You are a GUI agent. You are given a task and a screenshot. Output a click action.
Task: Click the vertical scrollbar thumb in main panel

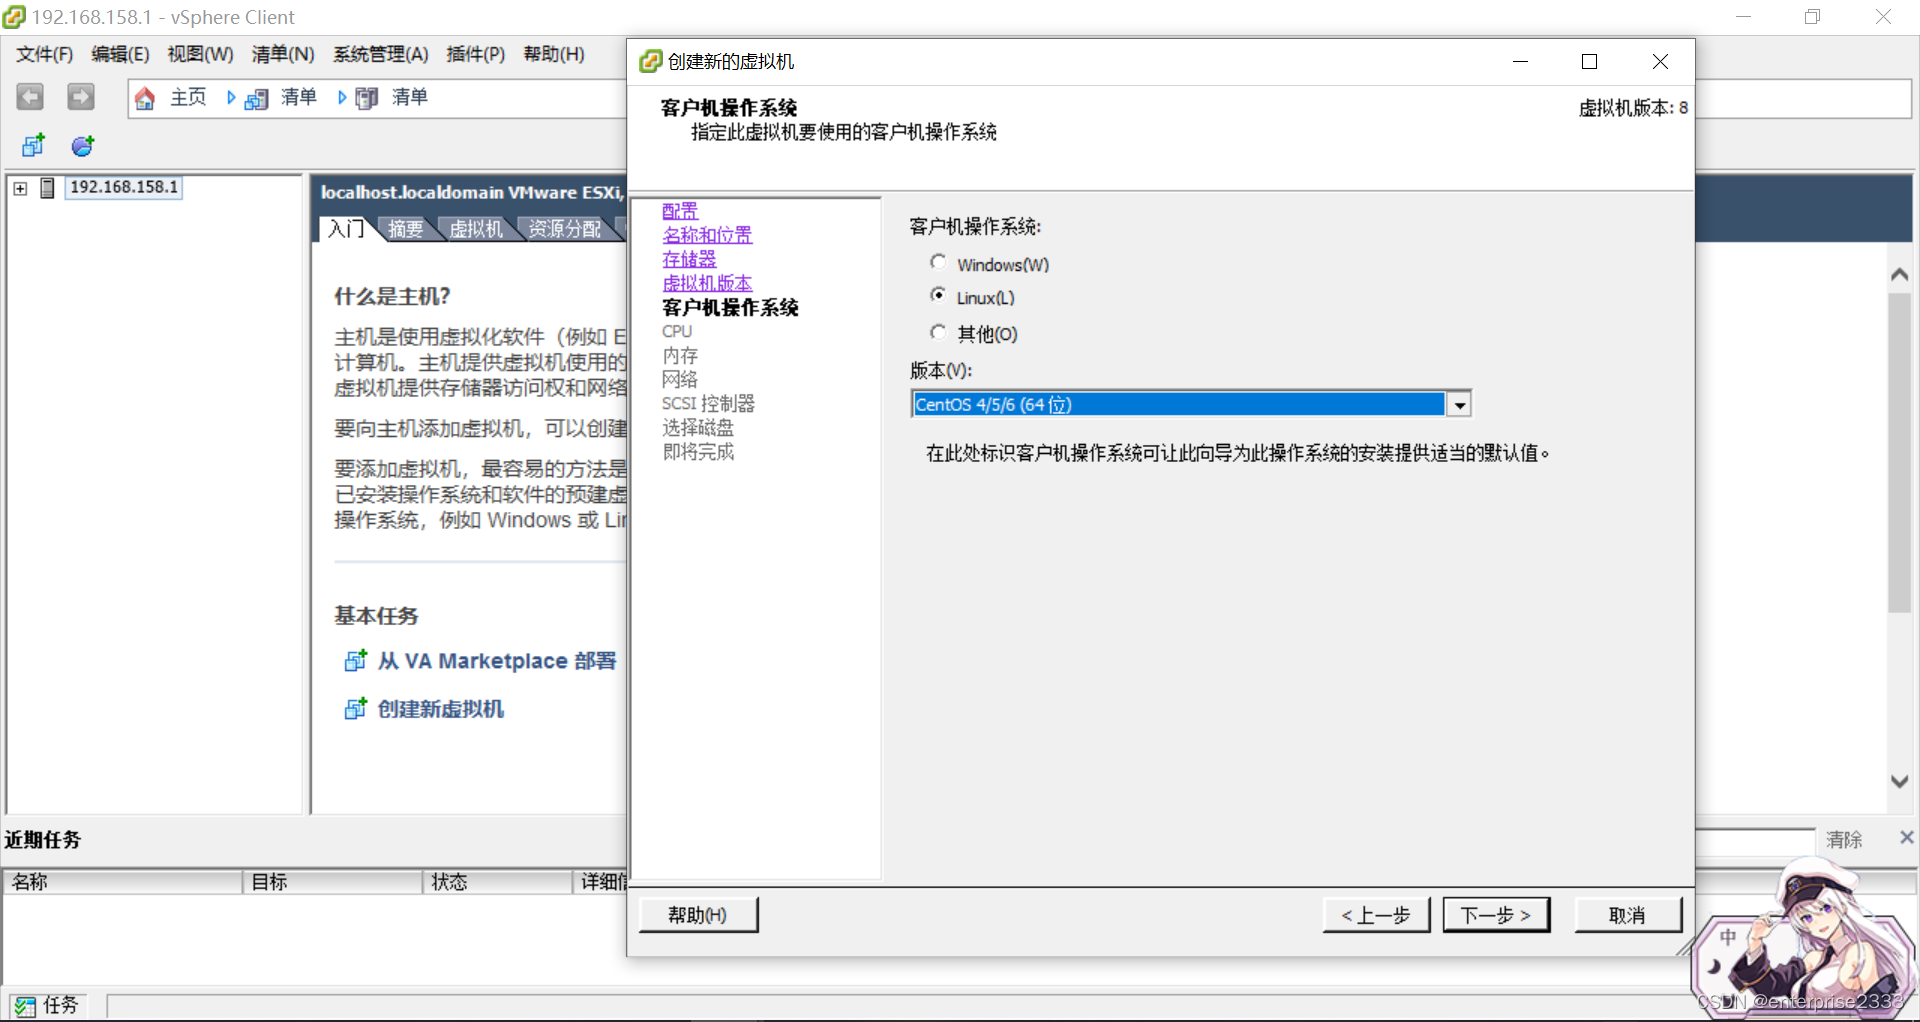click(1900, 452)
